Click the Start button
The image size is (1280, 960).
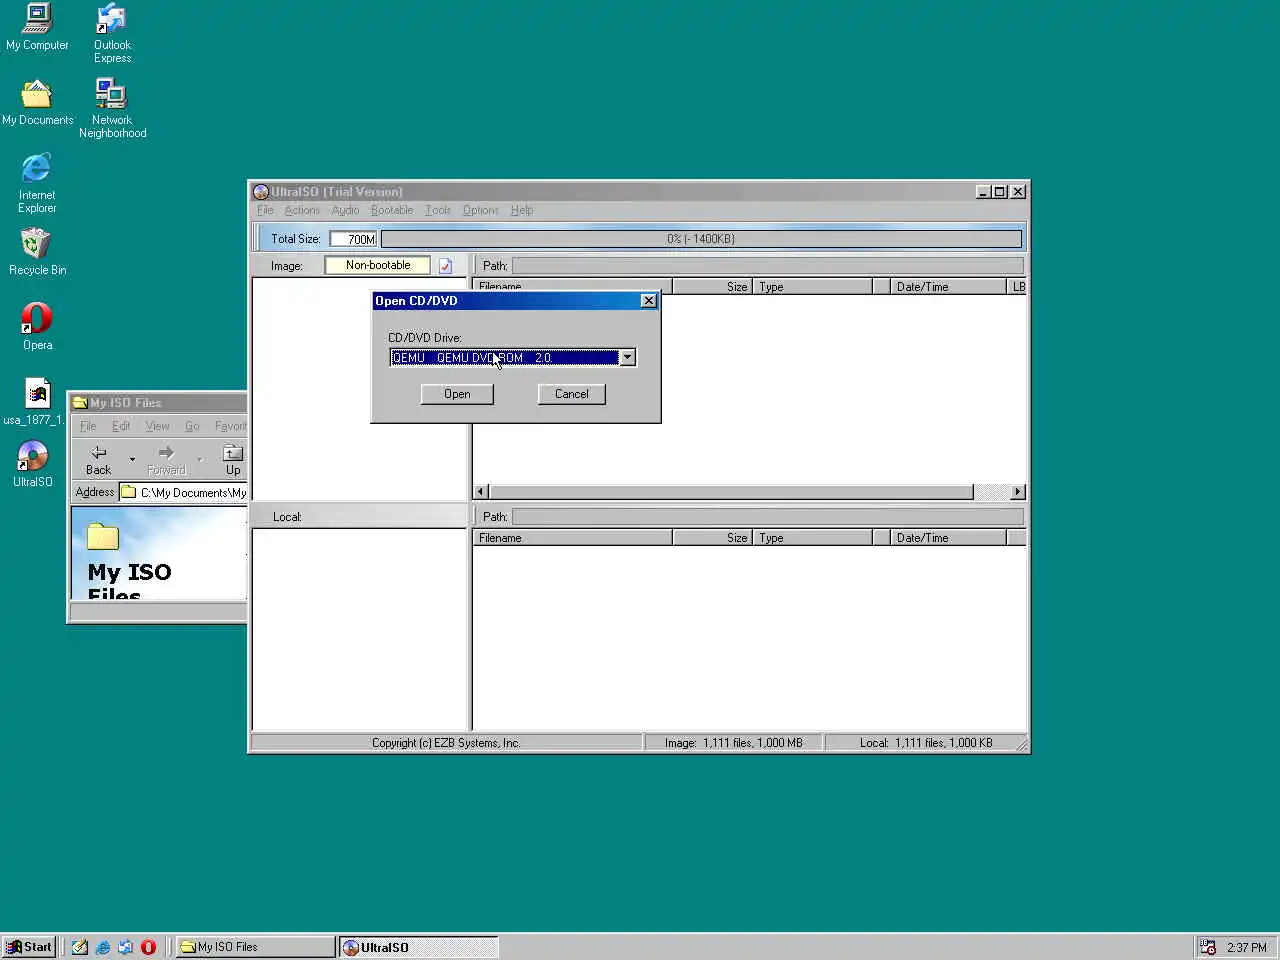tap(29, 947)
